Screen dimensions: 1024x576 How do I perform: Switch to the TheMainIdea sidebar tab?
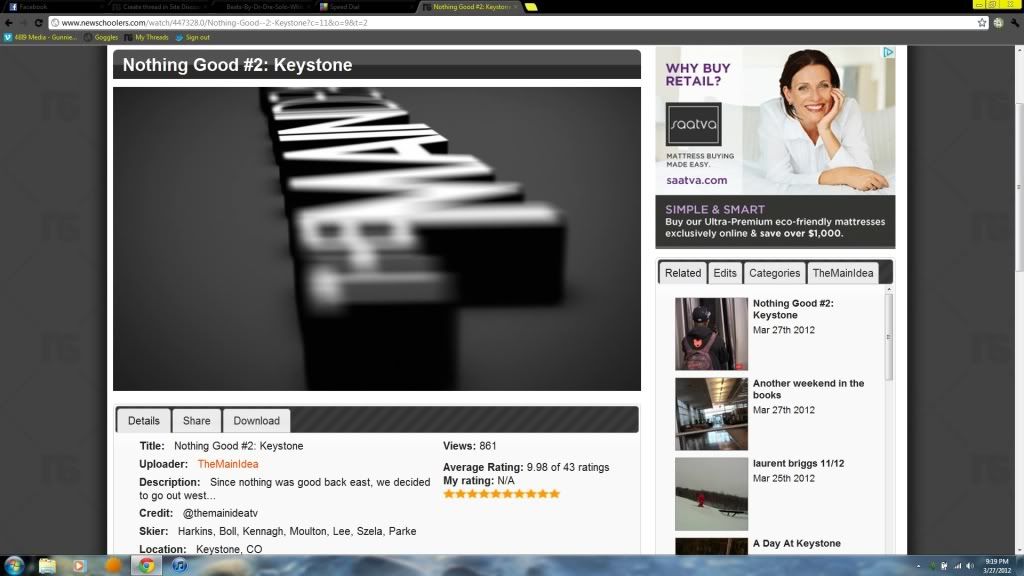(842, 273)
